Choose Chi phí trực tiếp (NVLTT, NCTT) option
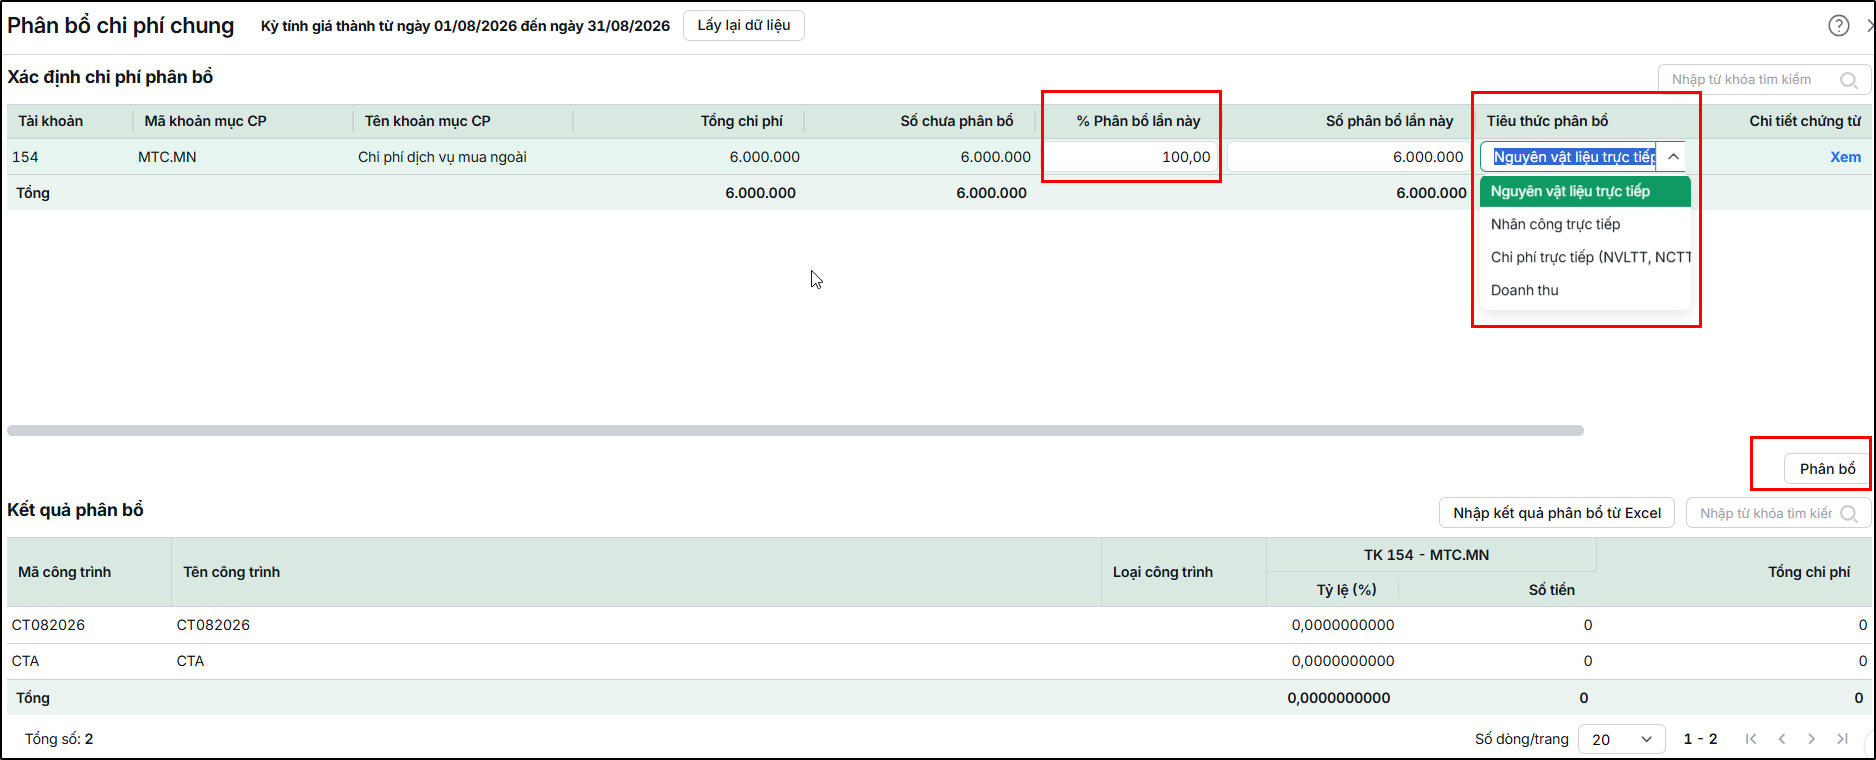Viewport: 1876px width, 760px height. [1585, 257]
